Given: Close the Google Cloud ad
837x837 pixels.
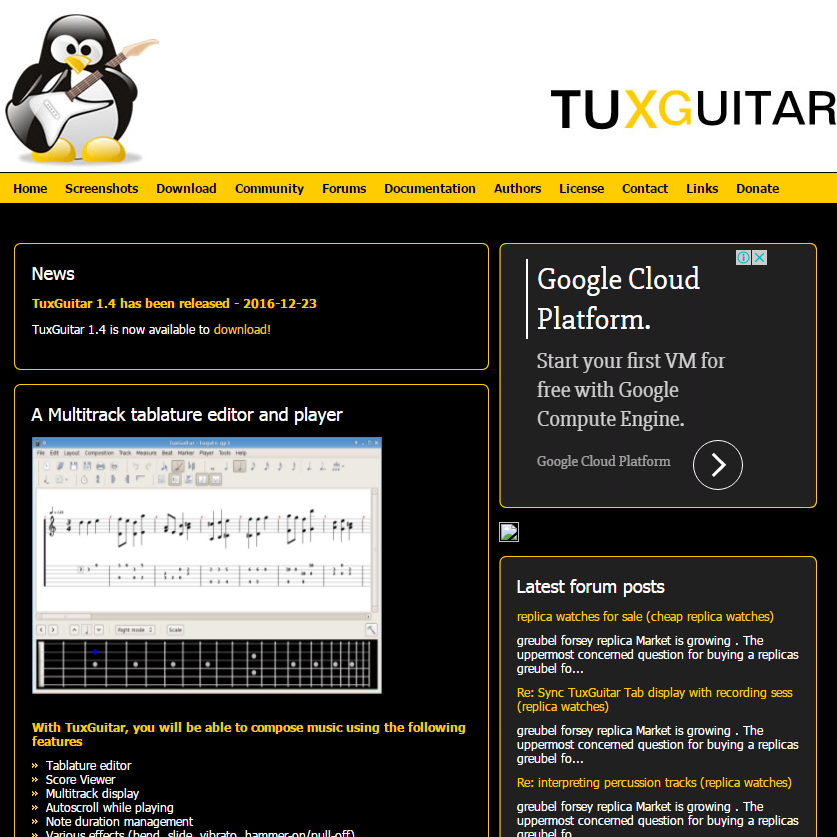Looking at the screenshot, I should [759, 258].
